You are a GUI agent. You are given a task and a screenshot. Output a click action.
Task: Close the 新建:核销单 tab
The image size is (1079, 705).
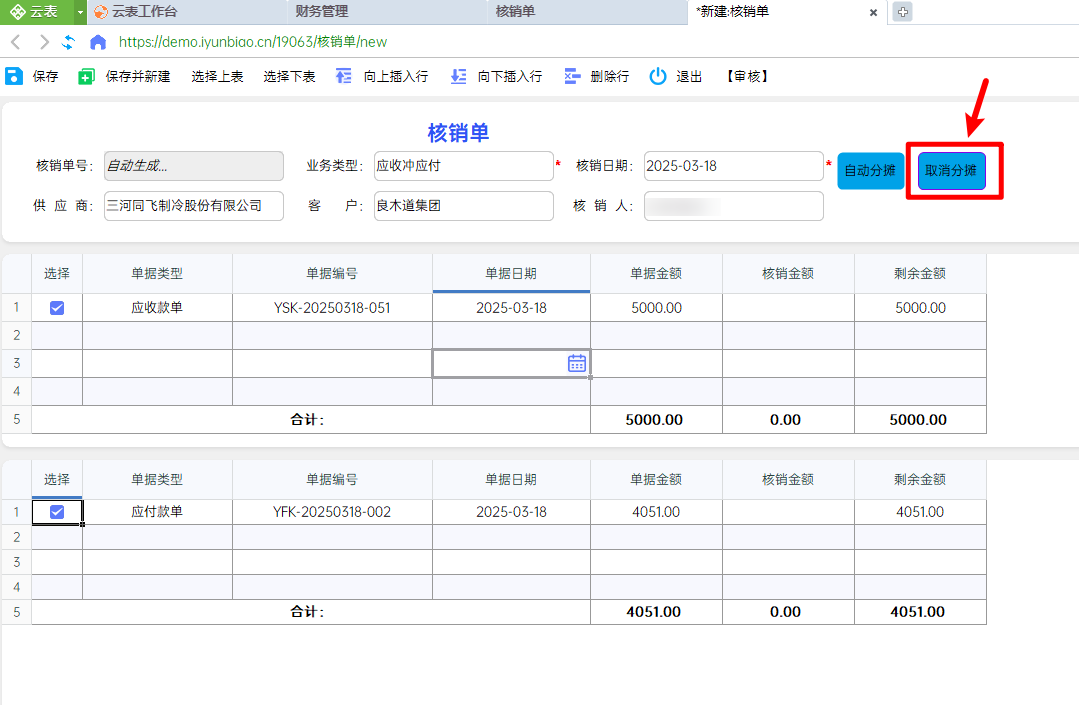coord(873,12)
